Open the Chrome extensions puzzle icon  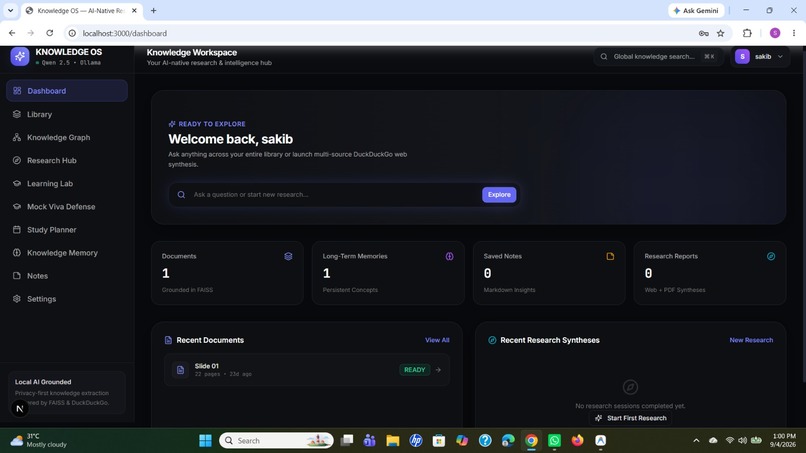747,33
